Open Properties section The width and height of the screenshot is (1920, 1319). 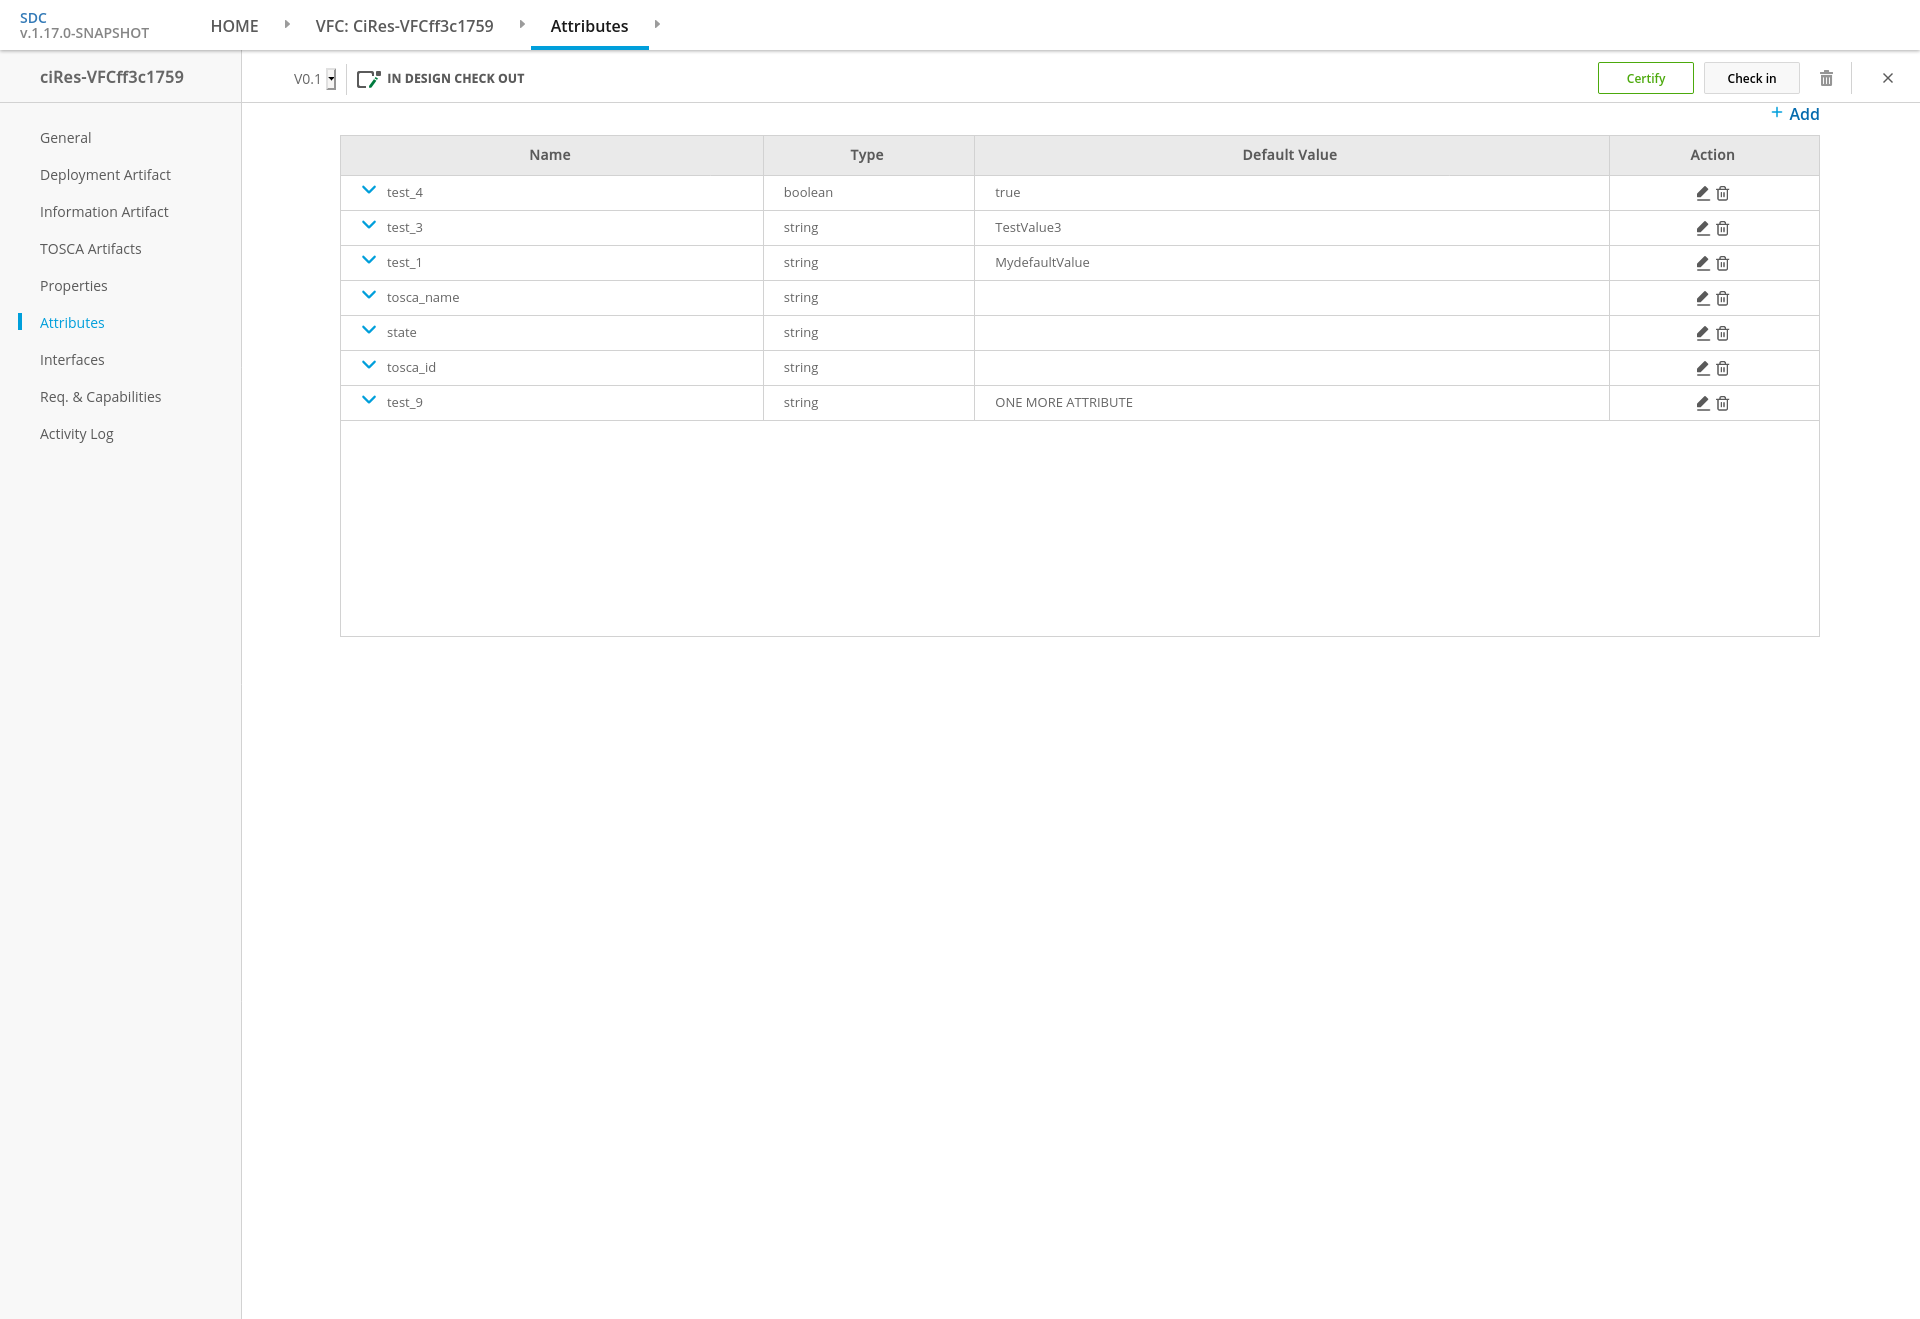pyautogui.click(x=73, y=286)
